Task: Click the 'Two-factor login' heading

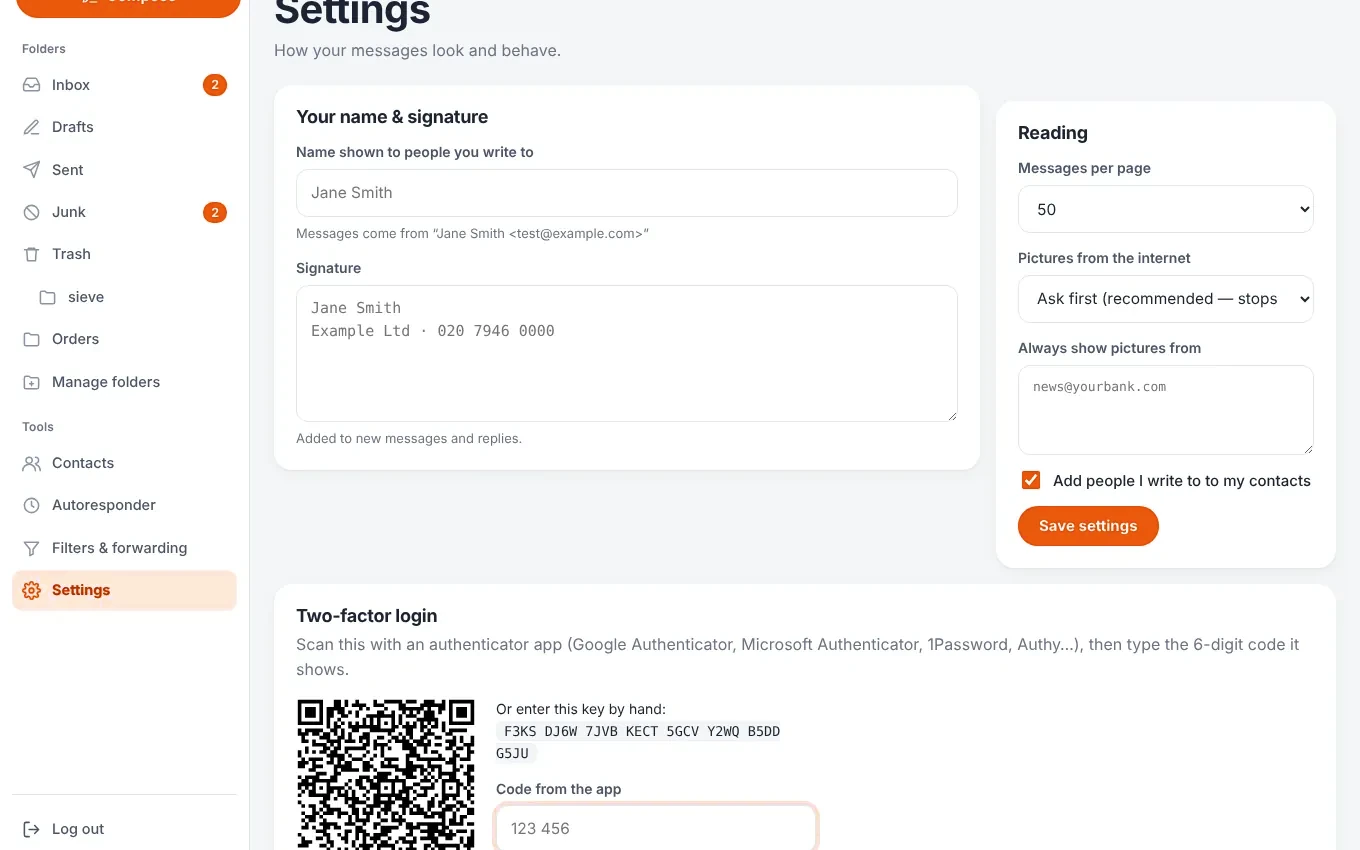Action: click(367, 616)
